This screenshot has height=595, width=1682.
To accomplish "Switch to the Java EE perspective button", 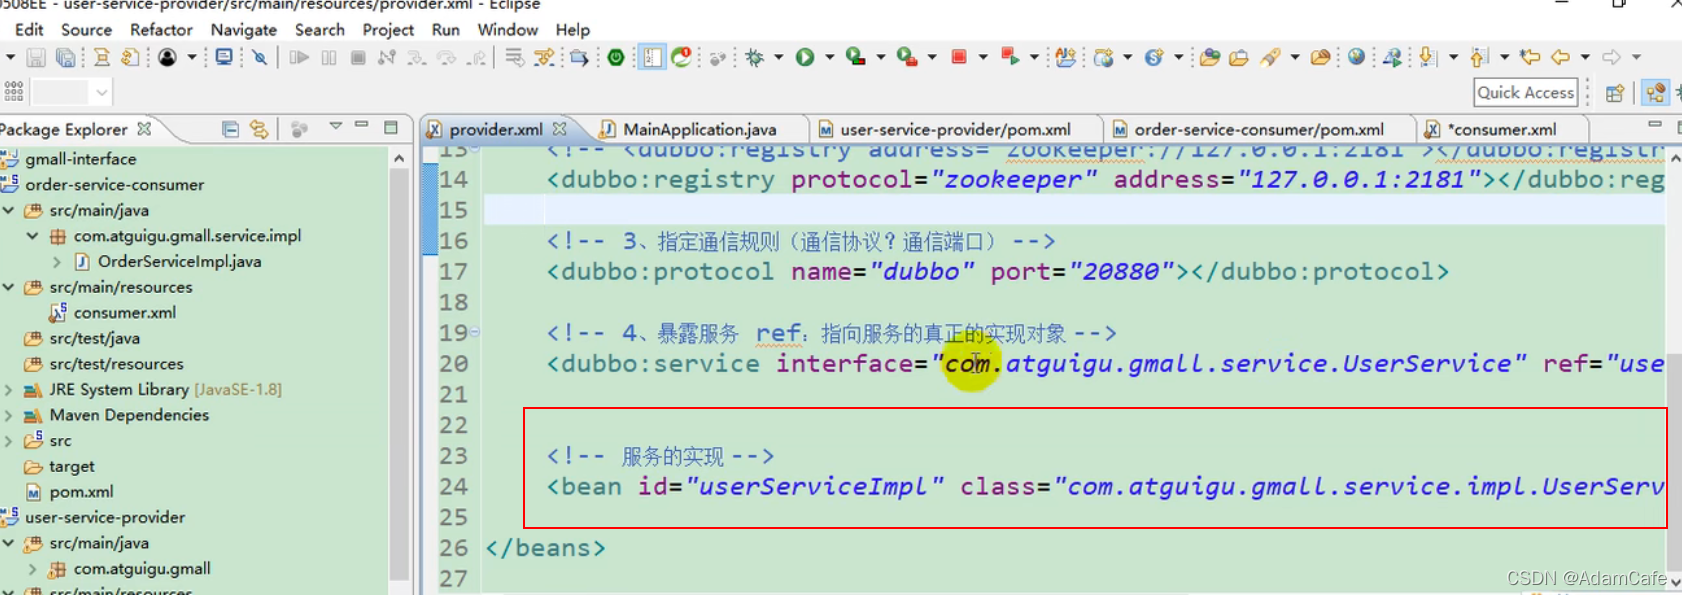I will point(1656,93).
